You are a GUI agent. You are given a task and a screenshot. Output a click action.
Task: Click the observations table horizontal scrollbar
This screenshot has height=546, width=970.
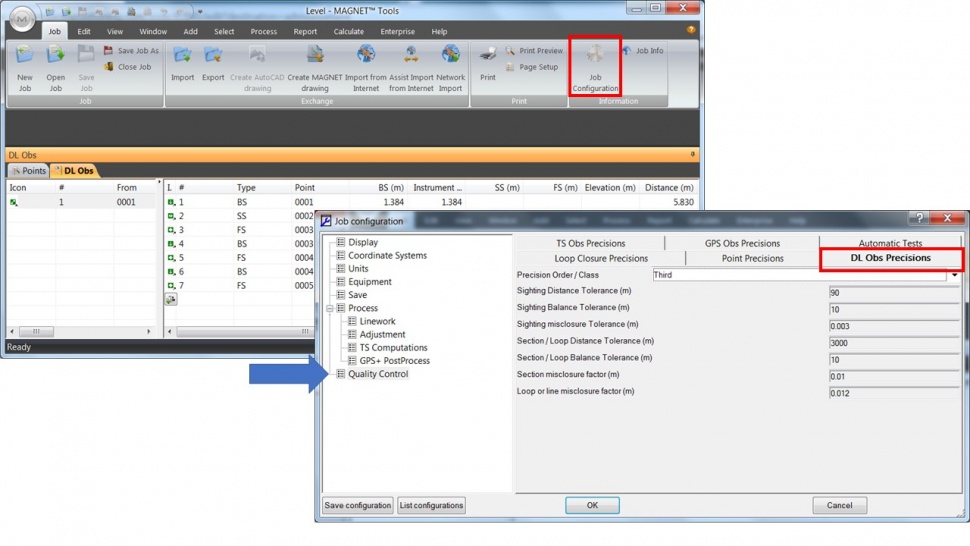coord(240,331)
